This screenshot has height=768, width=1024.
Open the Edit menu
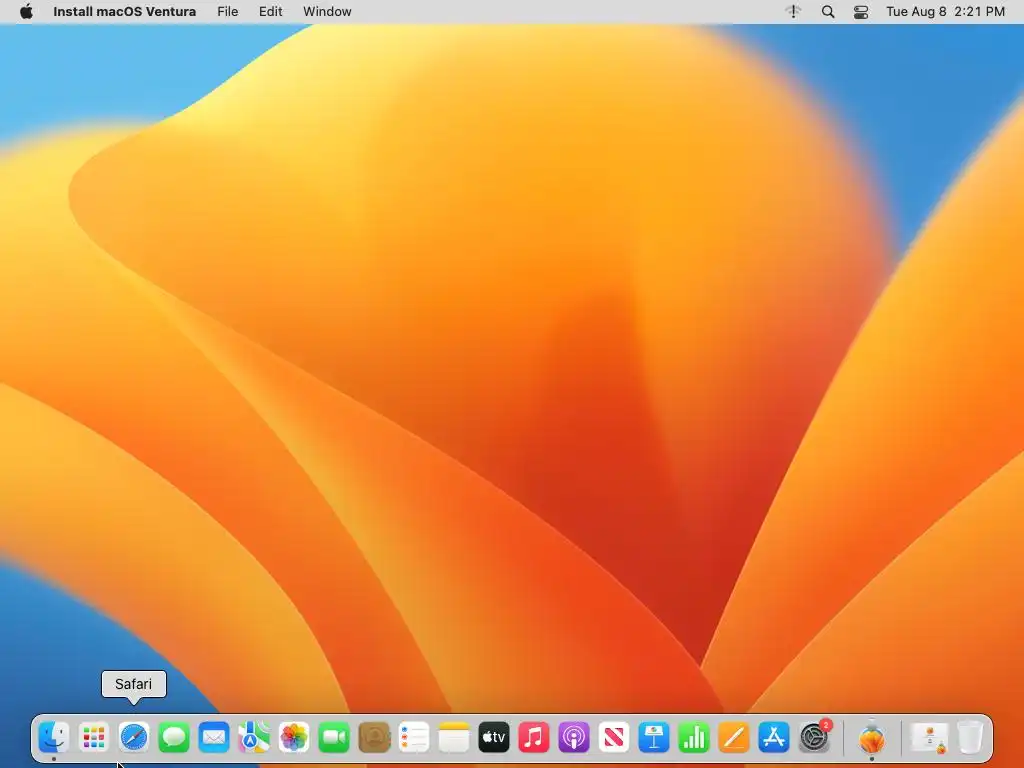coord(270,12)
